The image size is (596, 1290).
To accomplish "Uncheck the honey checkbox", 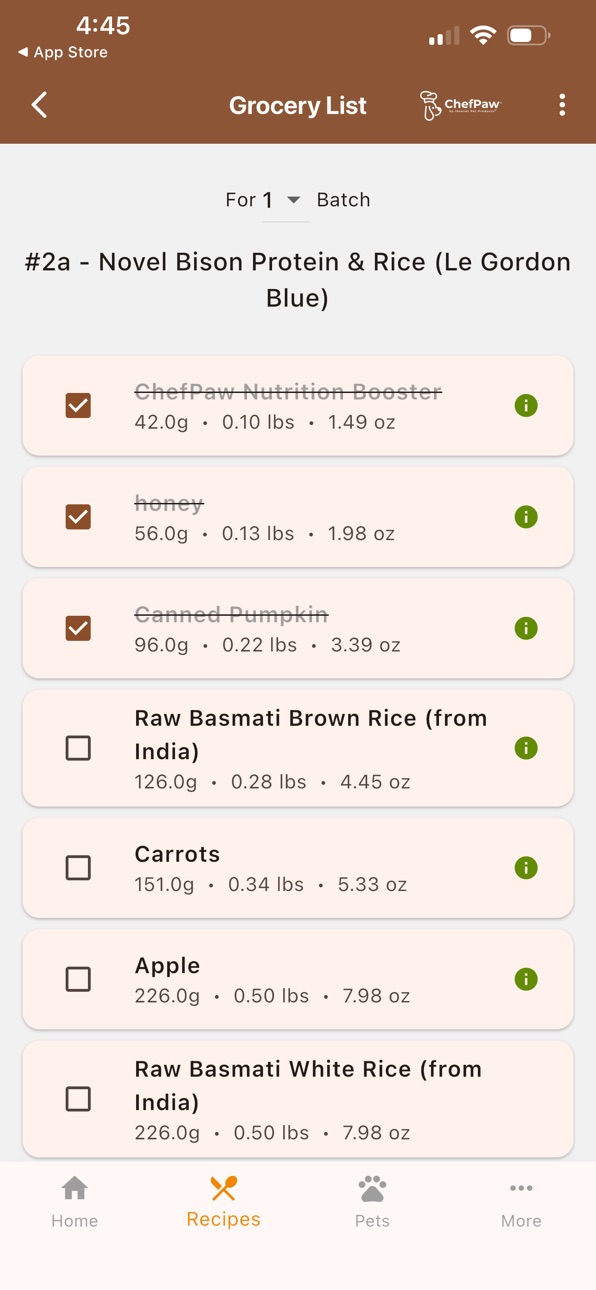I will coord(78,517).
